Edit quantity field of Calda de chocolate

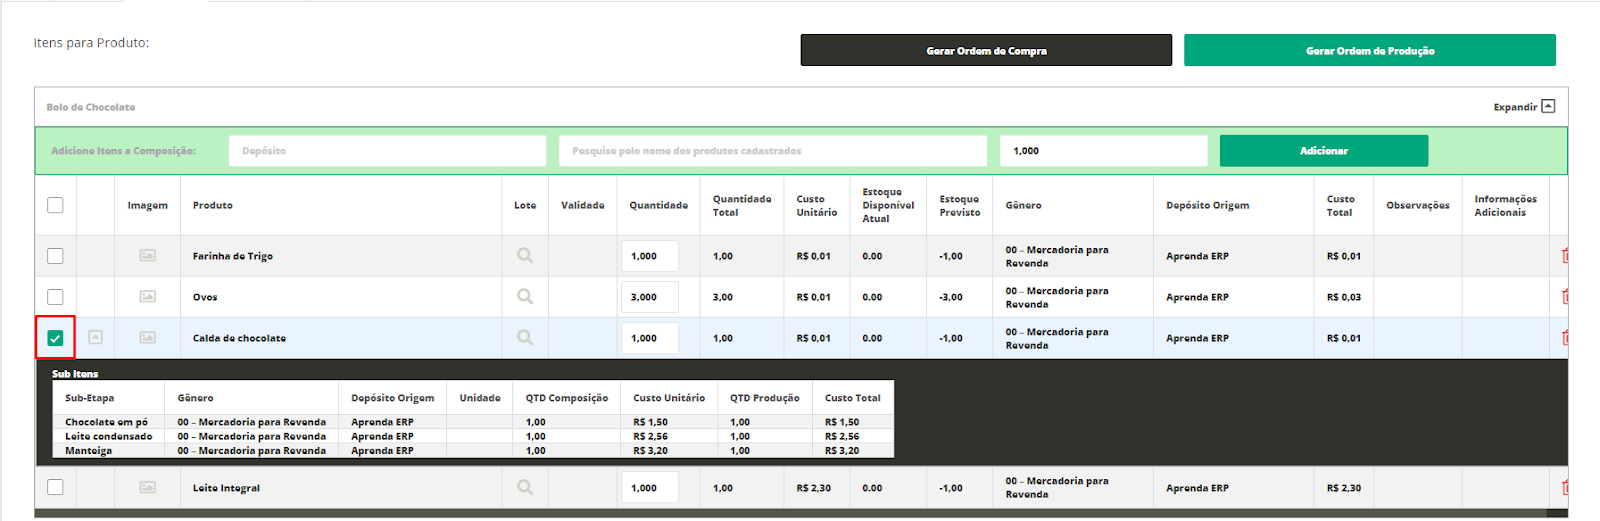click(650, 338)
